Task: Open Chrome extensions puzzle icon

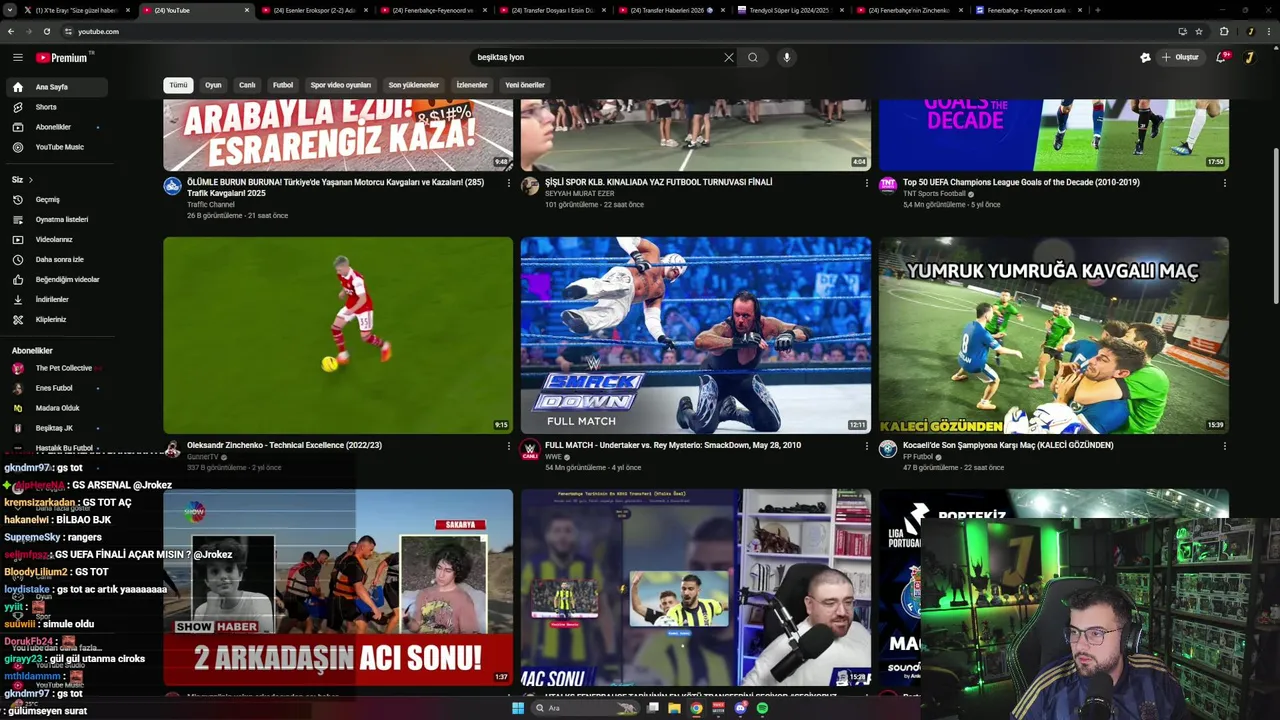Action: [1224, 31]
